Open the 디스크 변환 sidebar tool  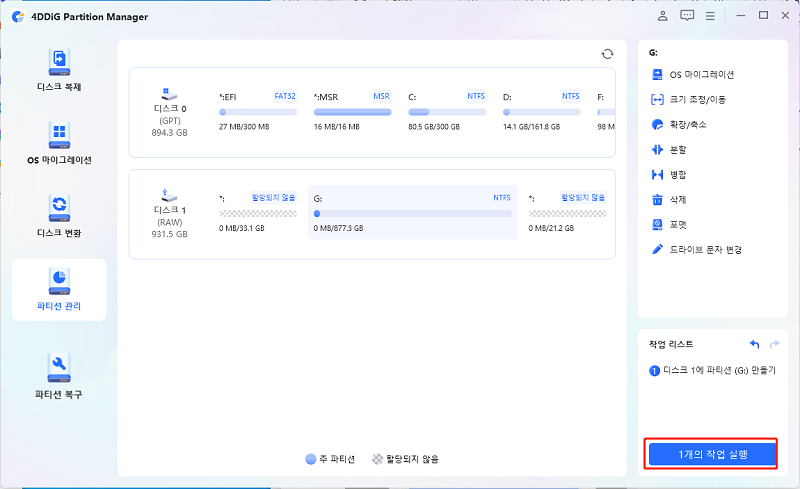pos(59,216)
